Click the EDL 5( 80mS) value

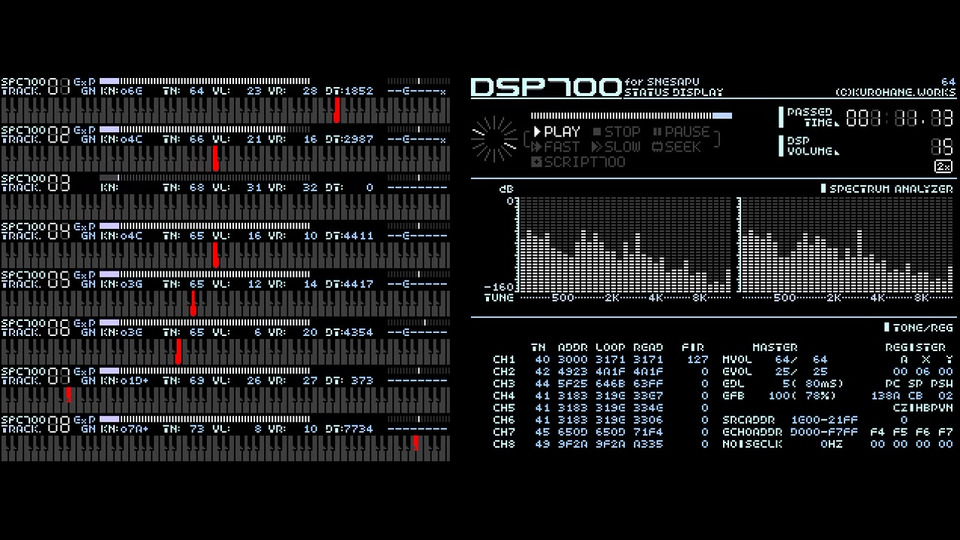(783, 384)
